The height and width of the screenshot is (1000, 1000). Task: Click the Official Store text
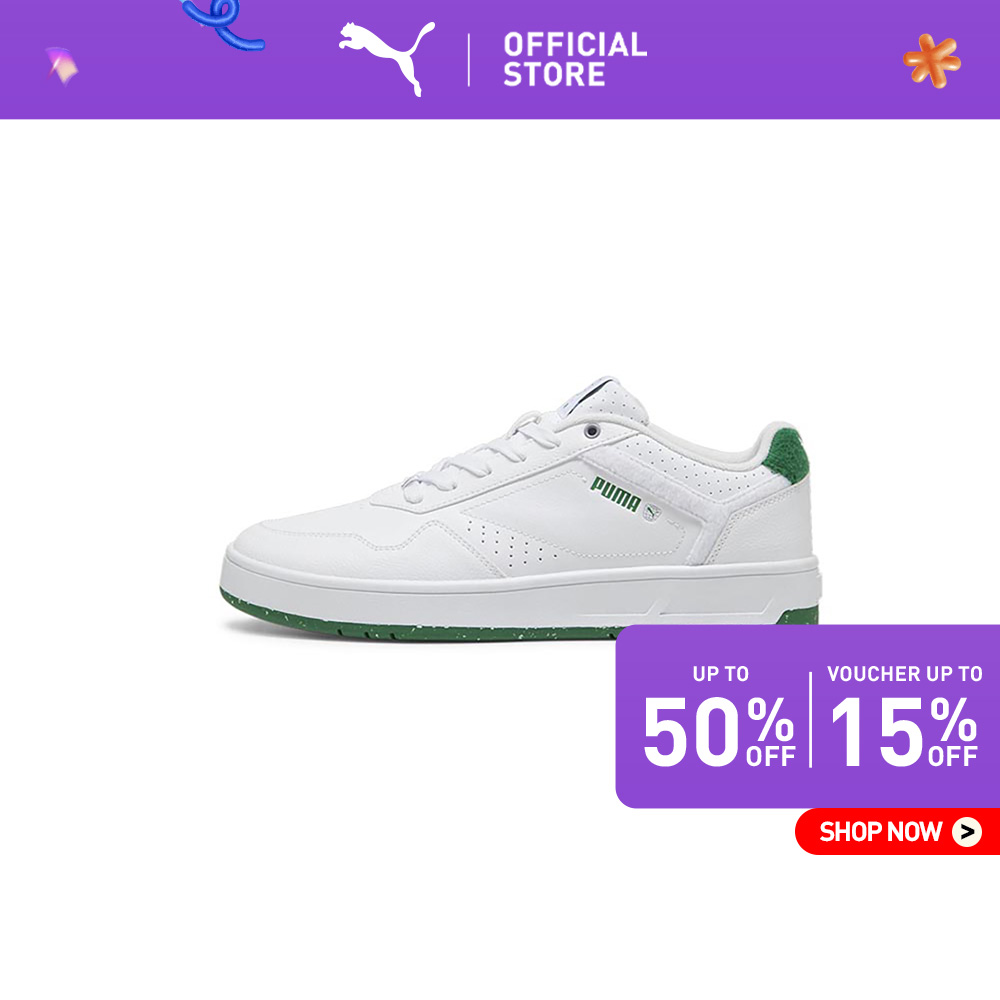pyautogui.click(x=575, y=60)
